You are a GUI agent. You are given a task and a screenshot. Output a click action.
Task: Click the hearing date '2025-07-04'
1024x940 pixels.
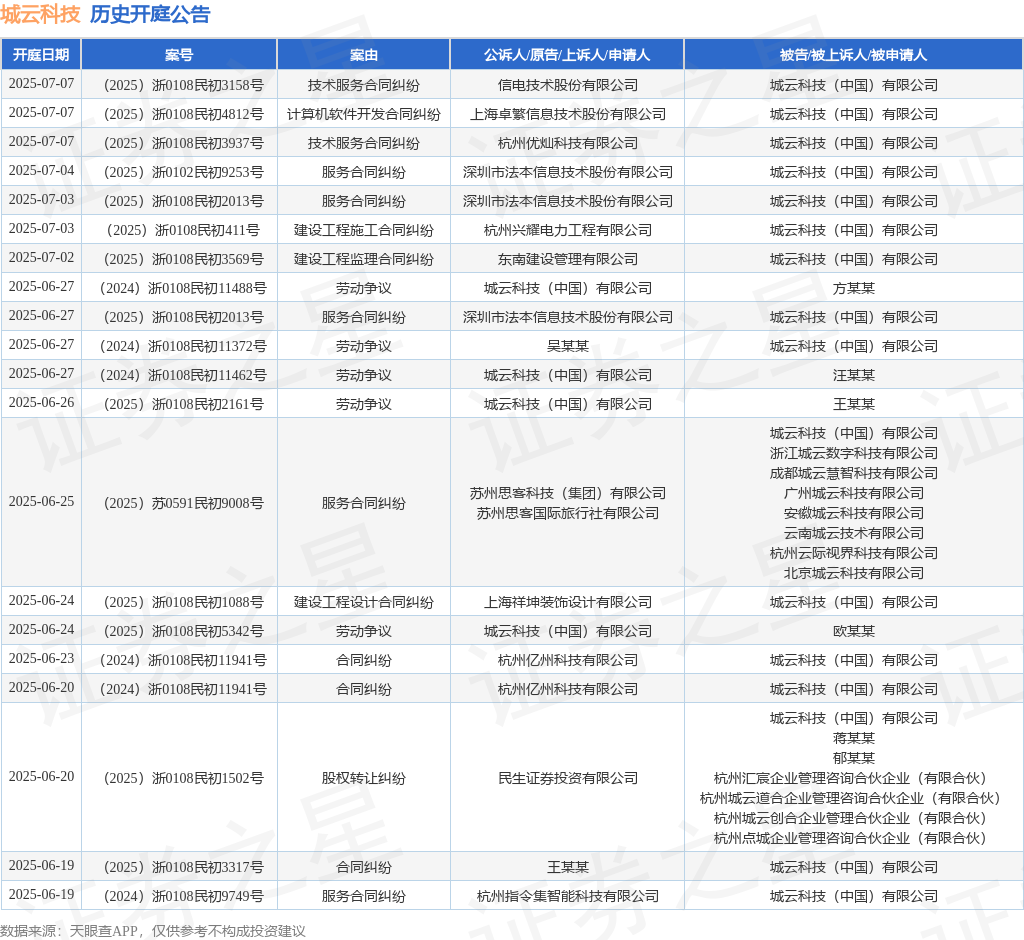(x=41, y=171)
